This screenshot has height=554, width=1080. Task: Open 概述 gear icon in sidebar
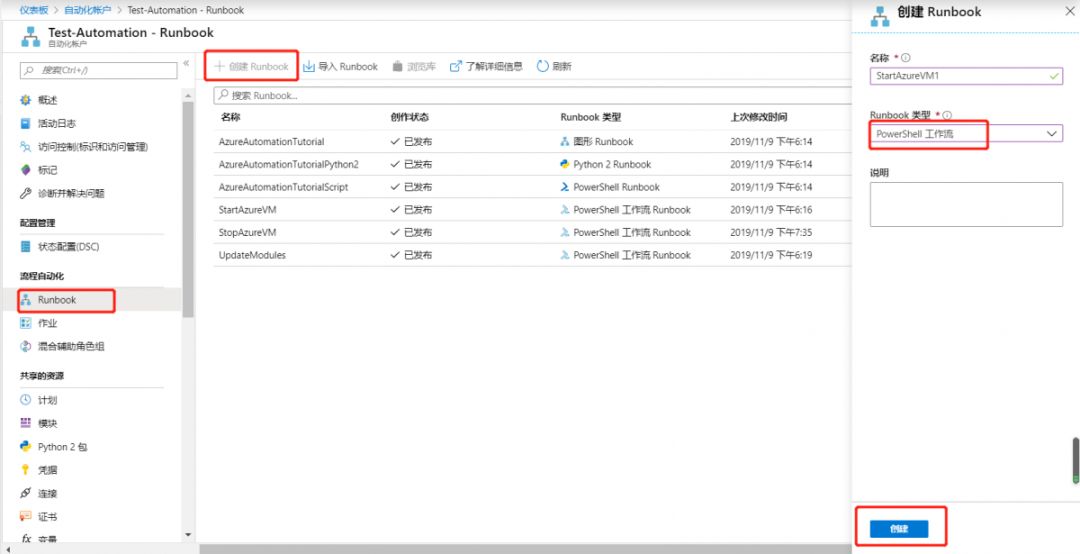(x=25, y=100)
